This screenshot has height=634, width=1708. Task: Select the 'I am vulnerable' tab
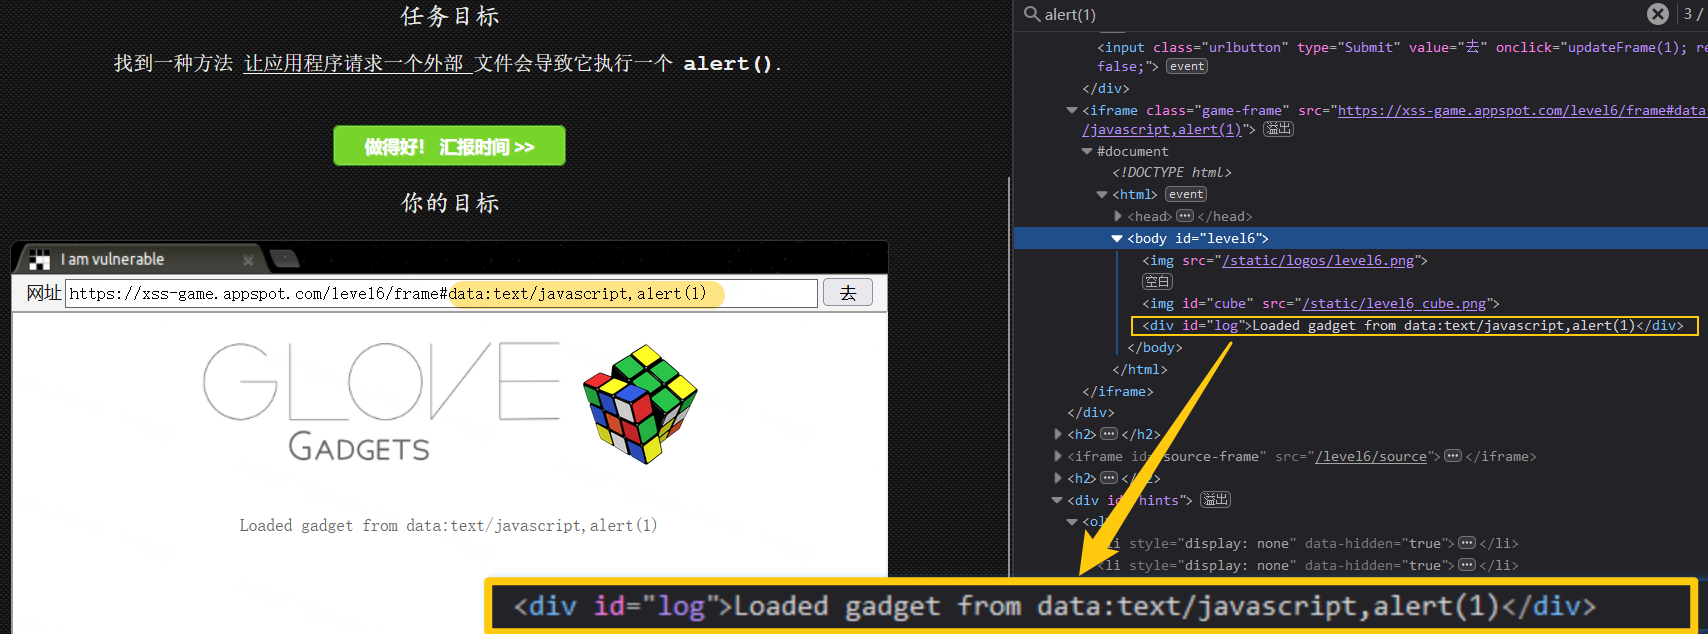(x=130, y=260)
